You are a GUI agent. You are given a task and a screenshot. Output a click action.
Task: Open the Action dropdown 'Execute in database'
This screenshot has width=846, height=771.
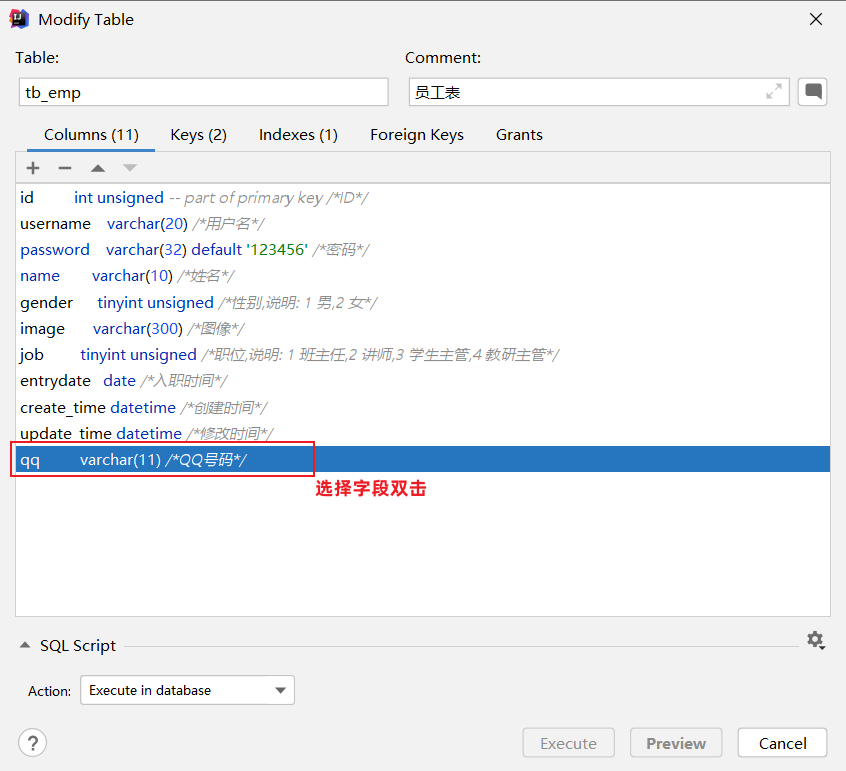point(187,690)
